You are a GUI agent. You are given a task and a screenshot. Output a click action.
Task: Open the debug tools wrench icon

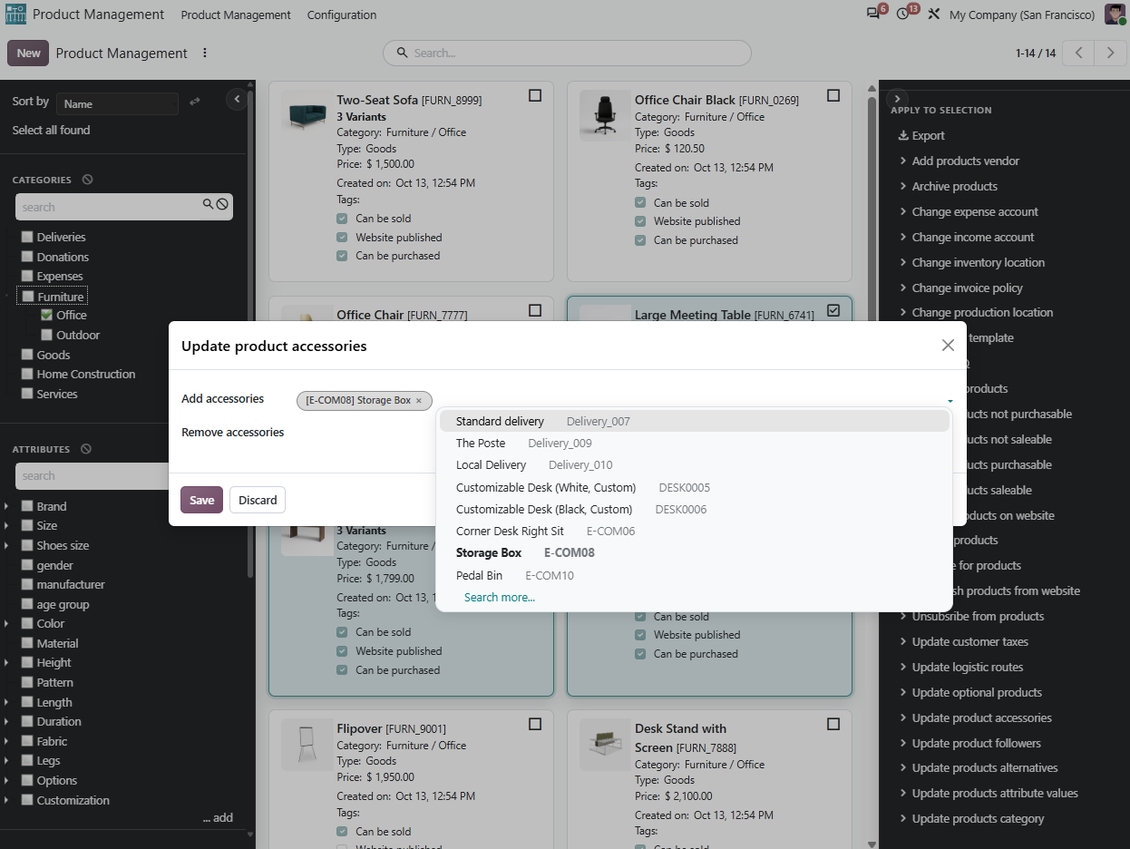coord(933,14)
